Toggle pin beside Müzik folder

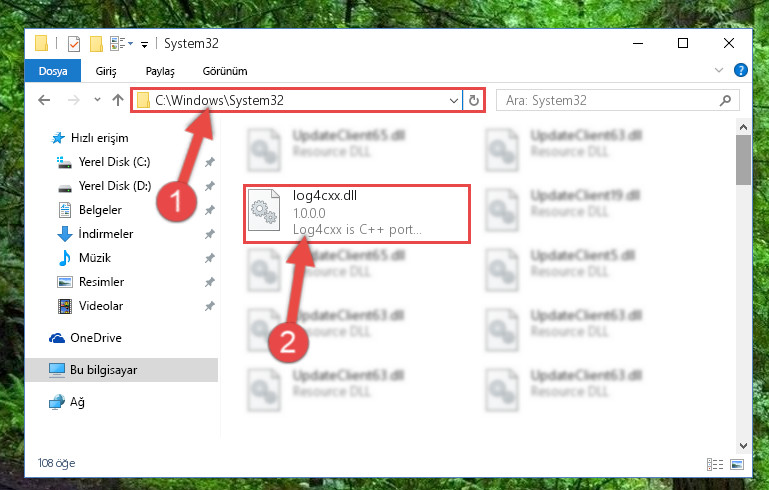pyautogui.click(x=209, y=258)
